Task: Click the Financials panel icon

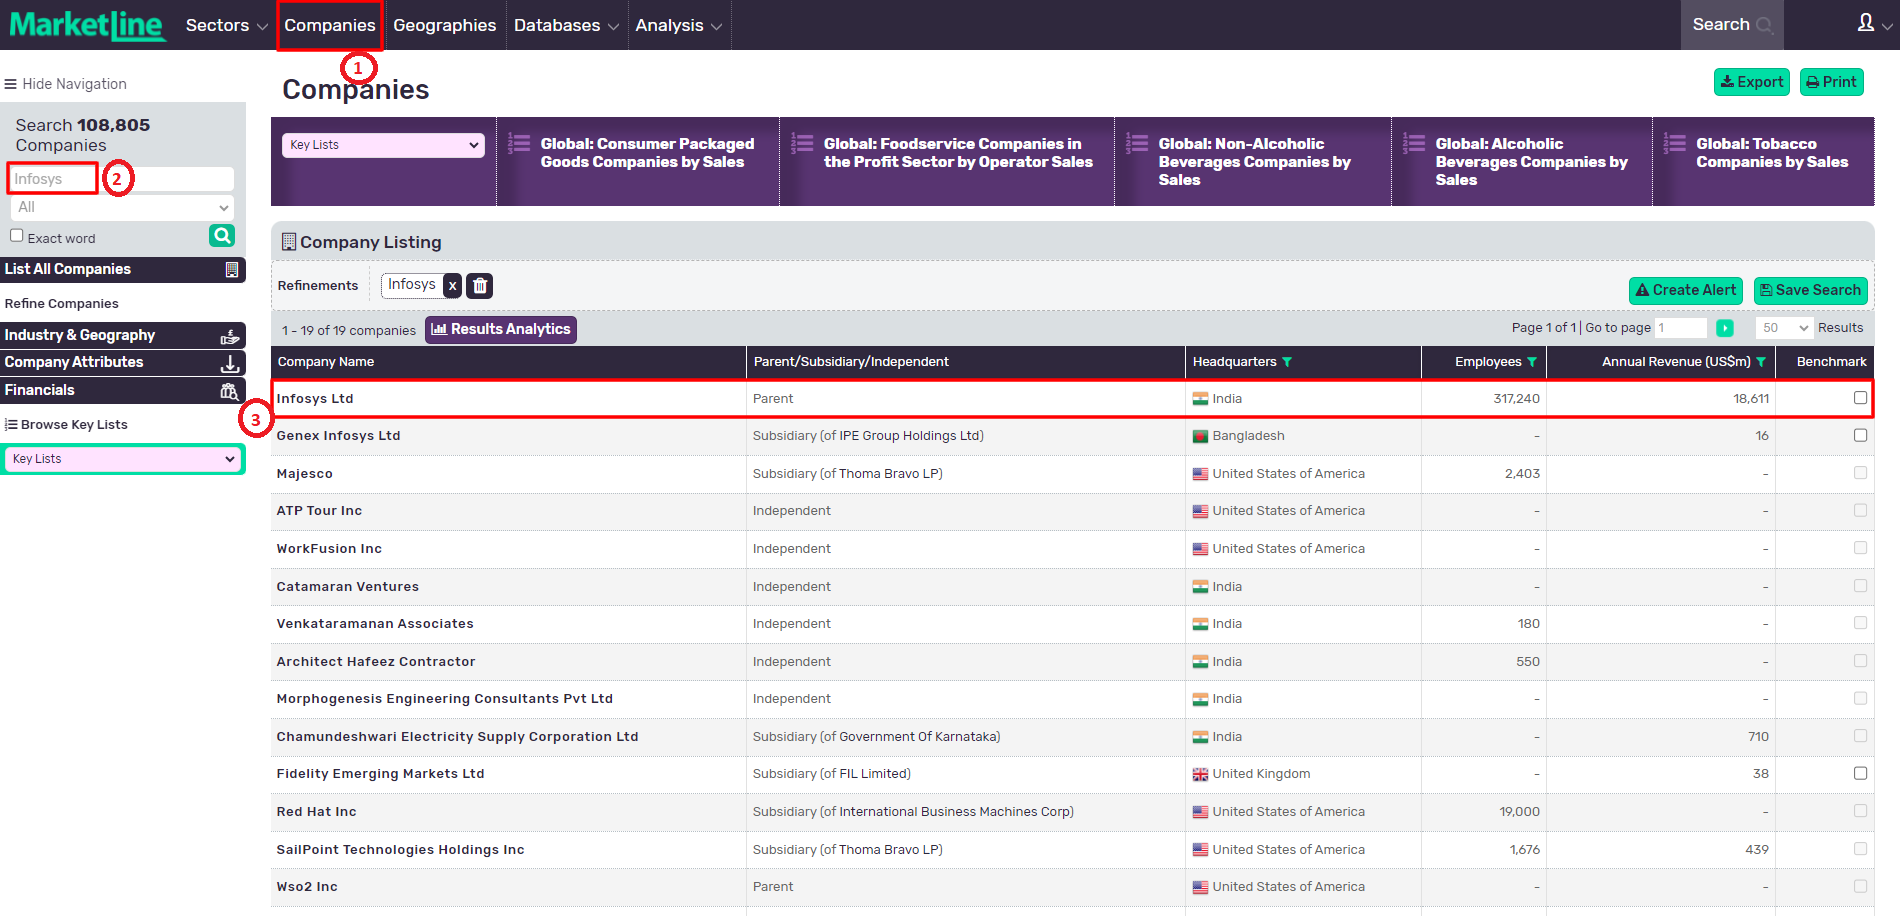Action: click(x=230, y=391)
